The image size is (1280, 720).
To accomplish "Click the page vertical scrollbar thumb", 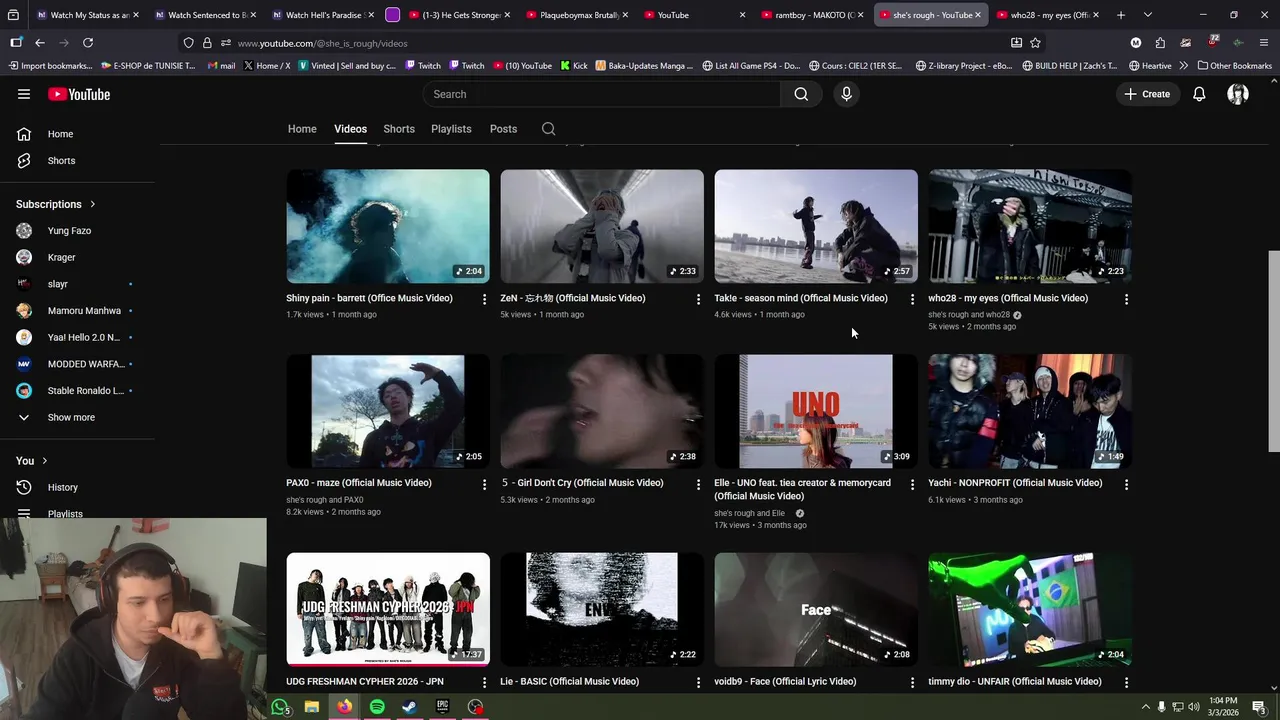I will [x=1273, y=351].
